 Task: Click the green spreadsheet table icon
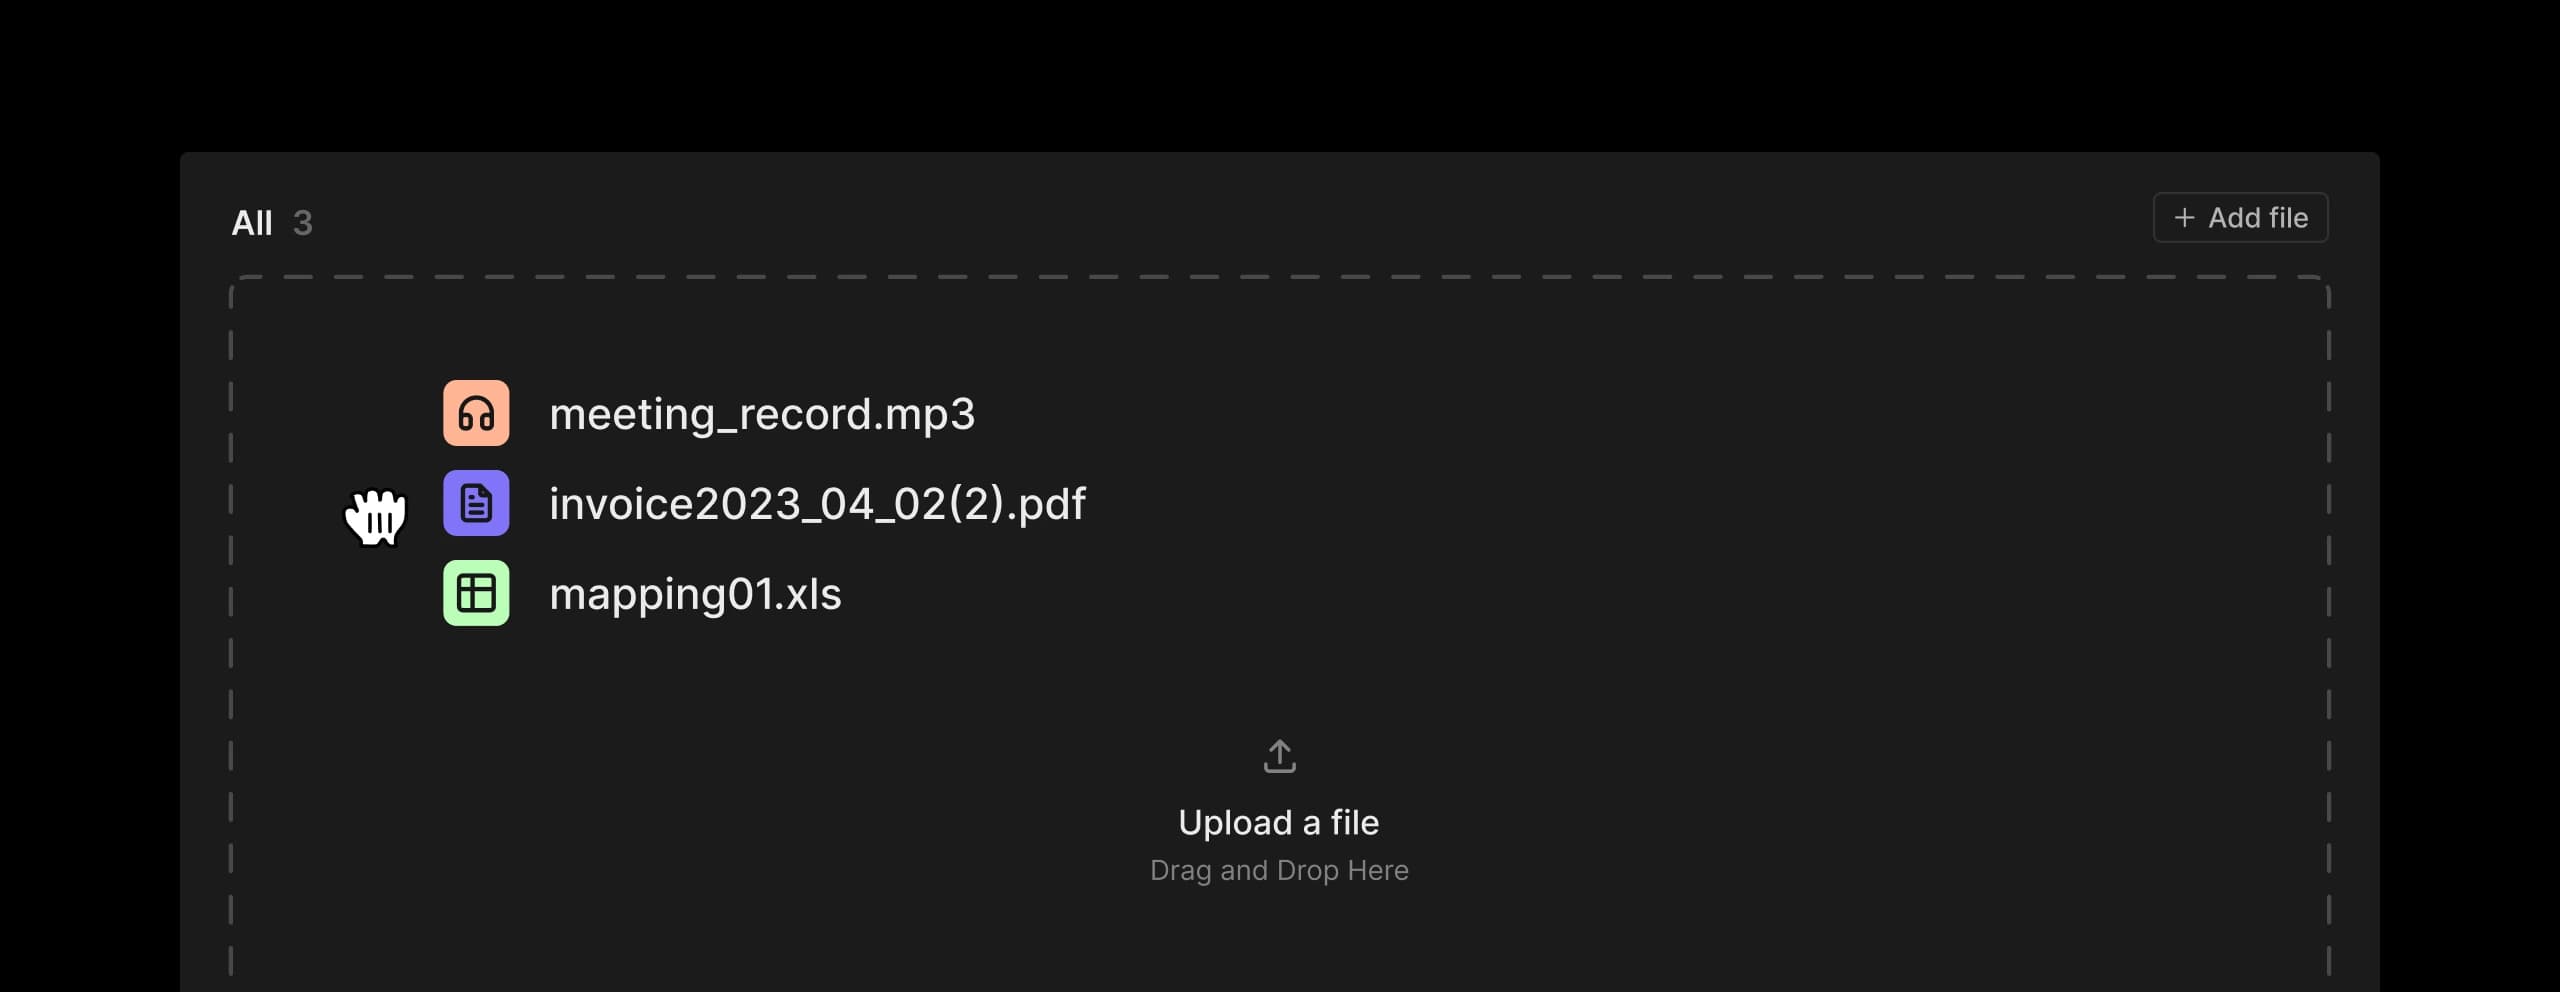(476, 593)
